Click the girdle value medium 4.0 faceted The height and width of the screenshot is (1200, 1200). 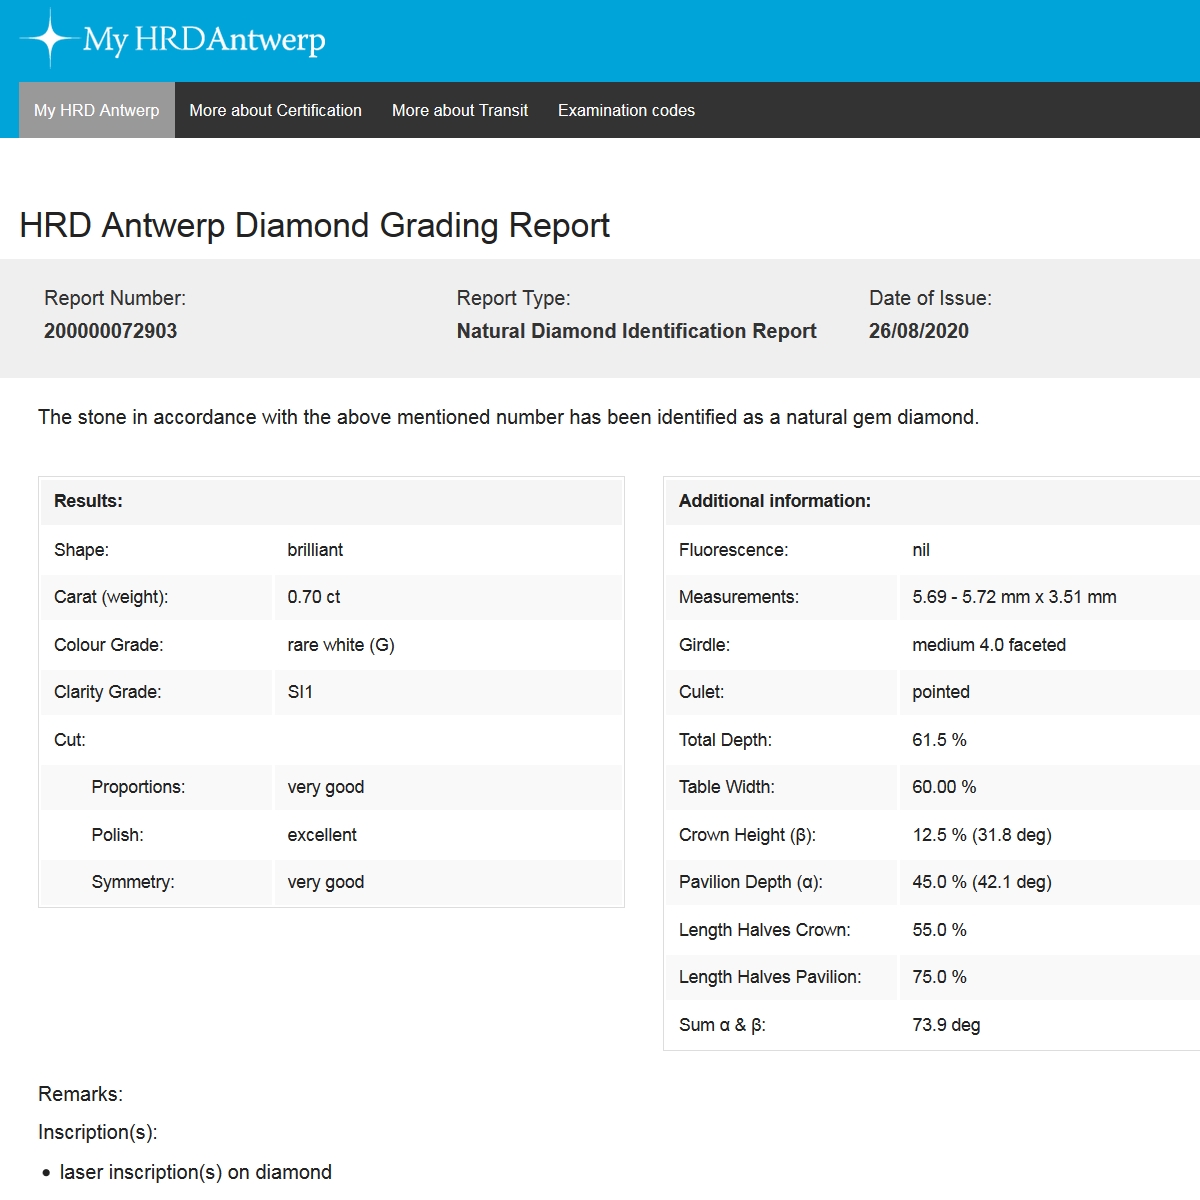[x=988, y=645]
